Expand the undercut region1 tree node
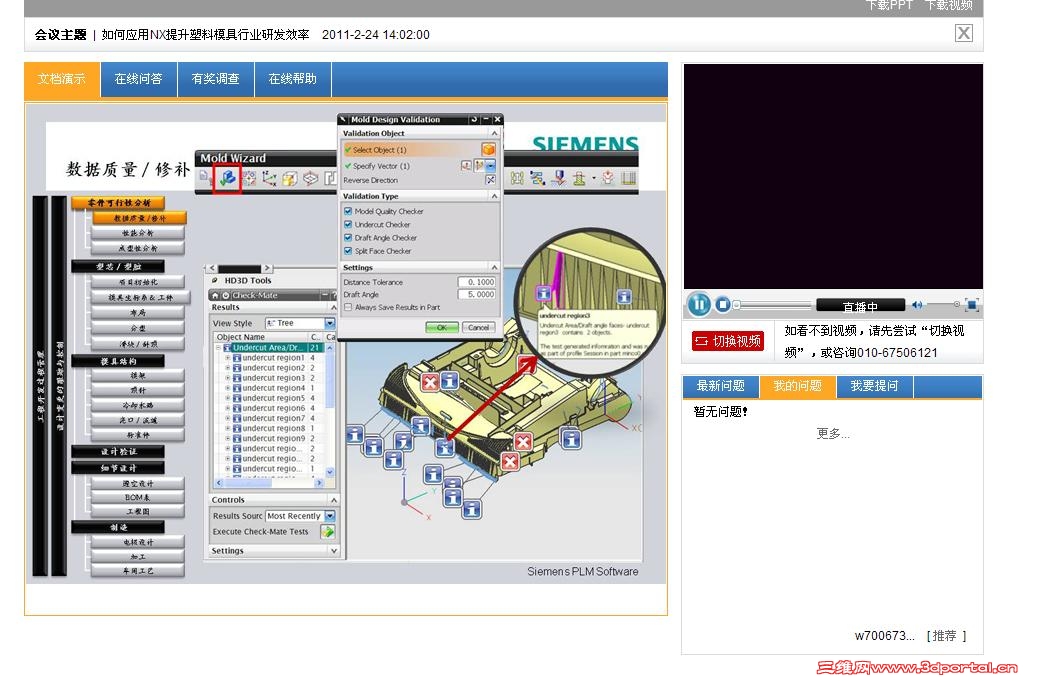Viewport: 1037px width, 681px height. click(x=228, y=358)
